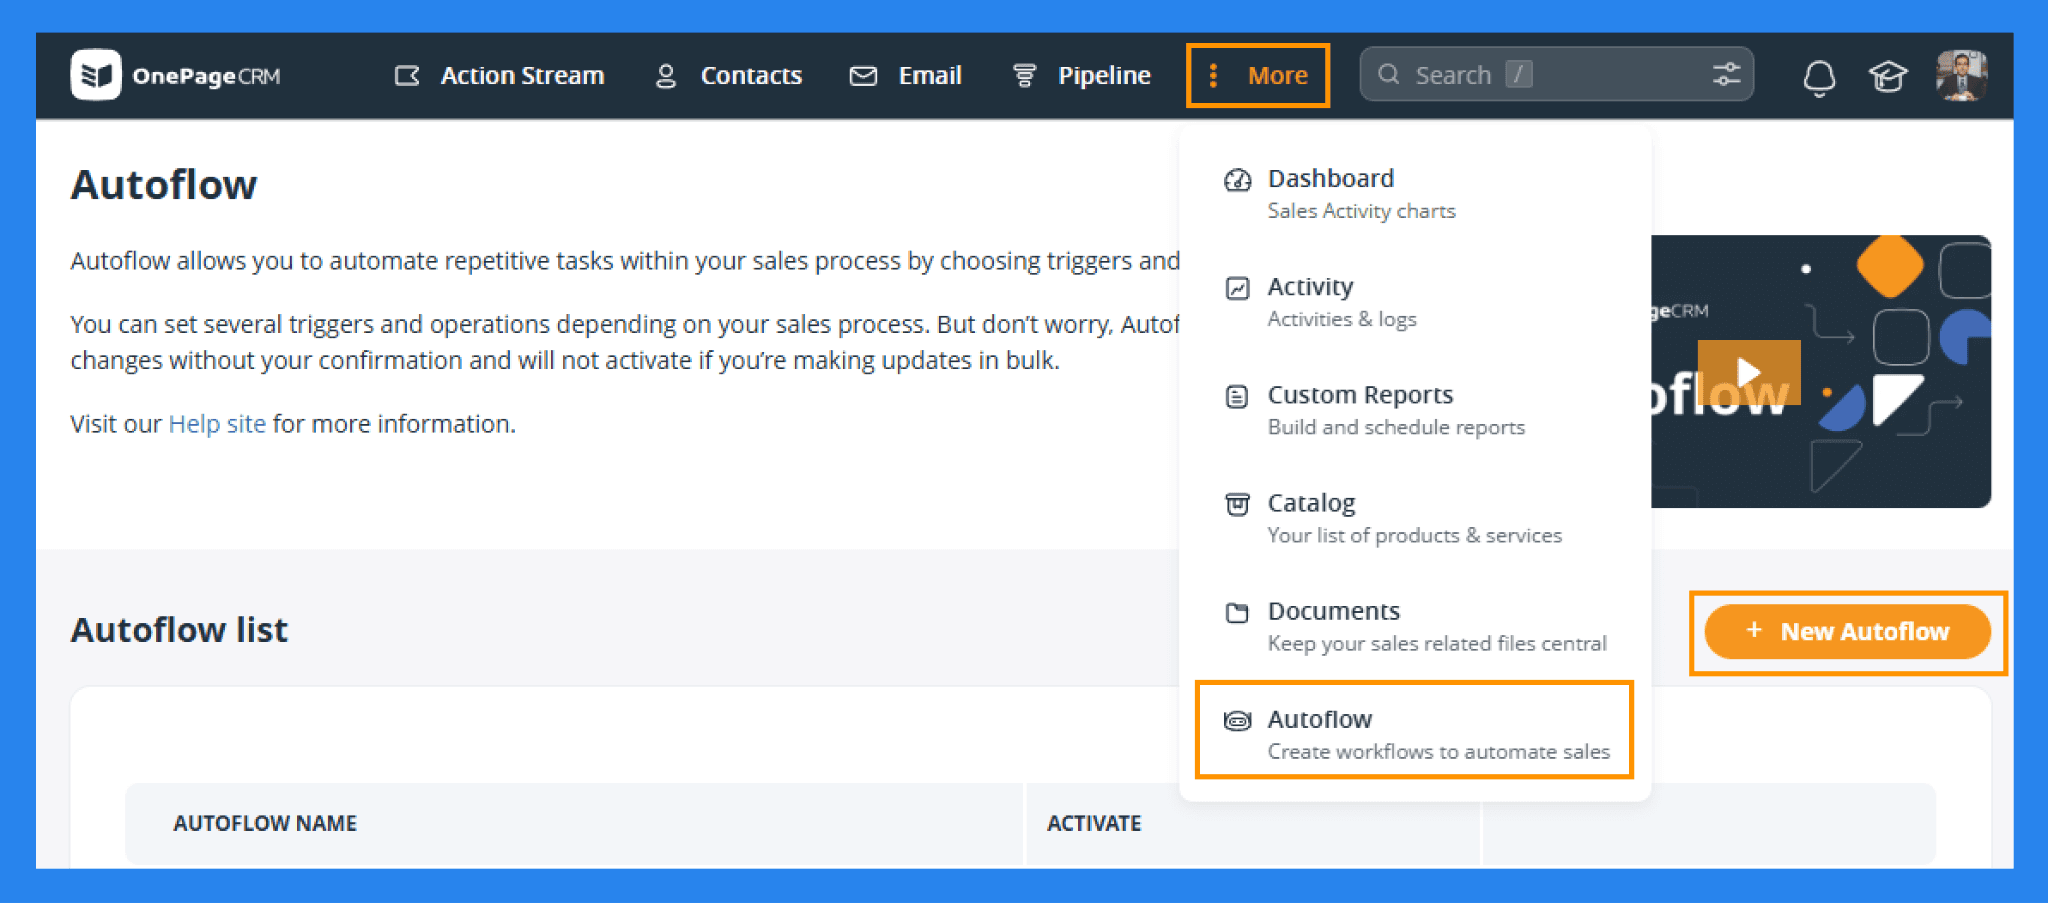This screenshot has height=903, width=2048.
Task: Click the Autoflow page heading
Action: tap(164, 185)
